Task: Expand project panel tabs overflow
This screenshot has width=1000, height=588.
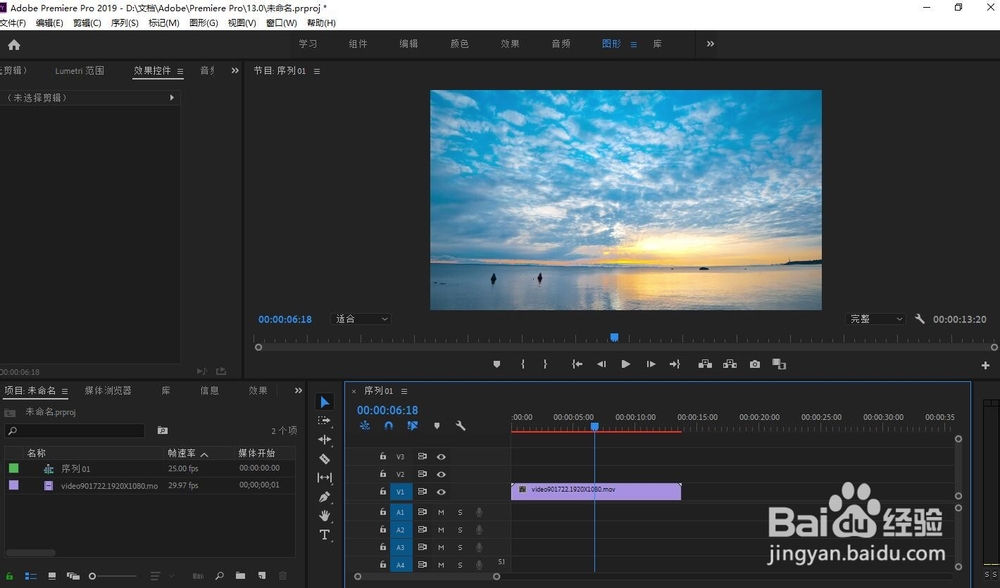Action: coord(298,390)
